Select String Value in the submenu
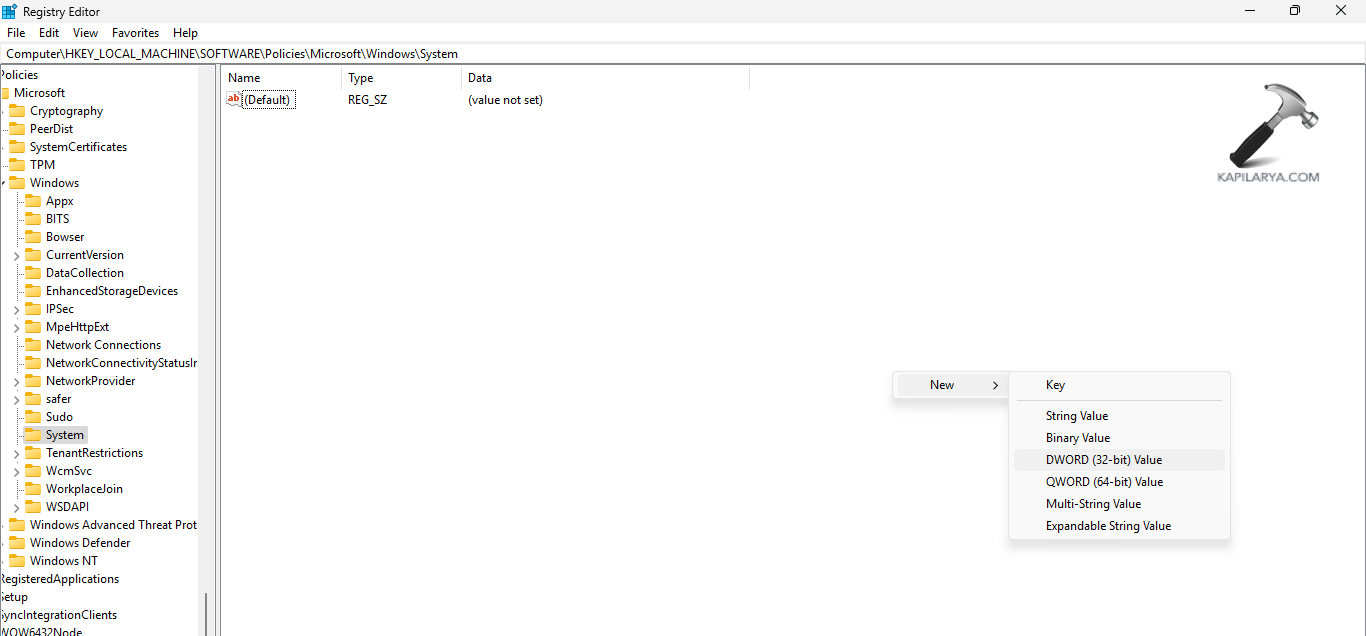Screen dimensions: 1366x636 pos(1119,416)
